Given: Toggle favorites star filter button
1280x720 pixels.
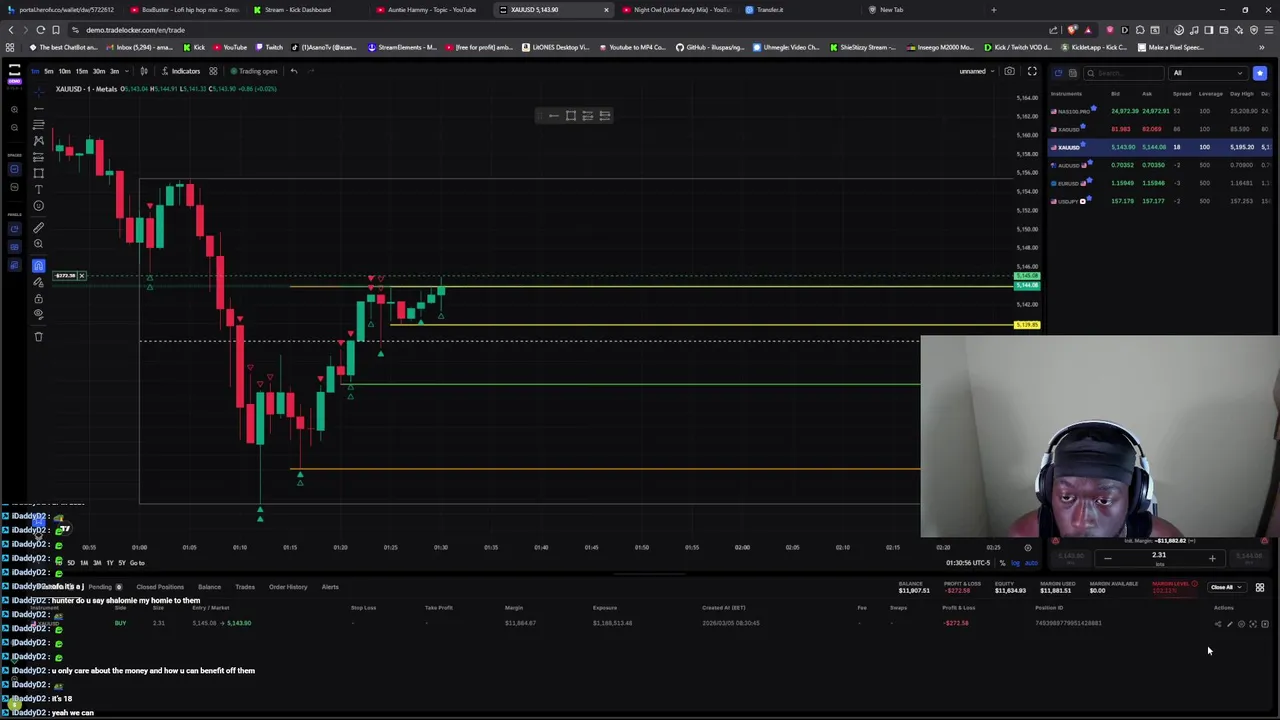Looking at the screenshot, I should point(1260,73).
